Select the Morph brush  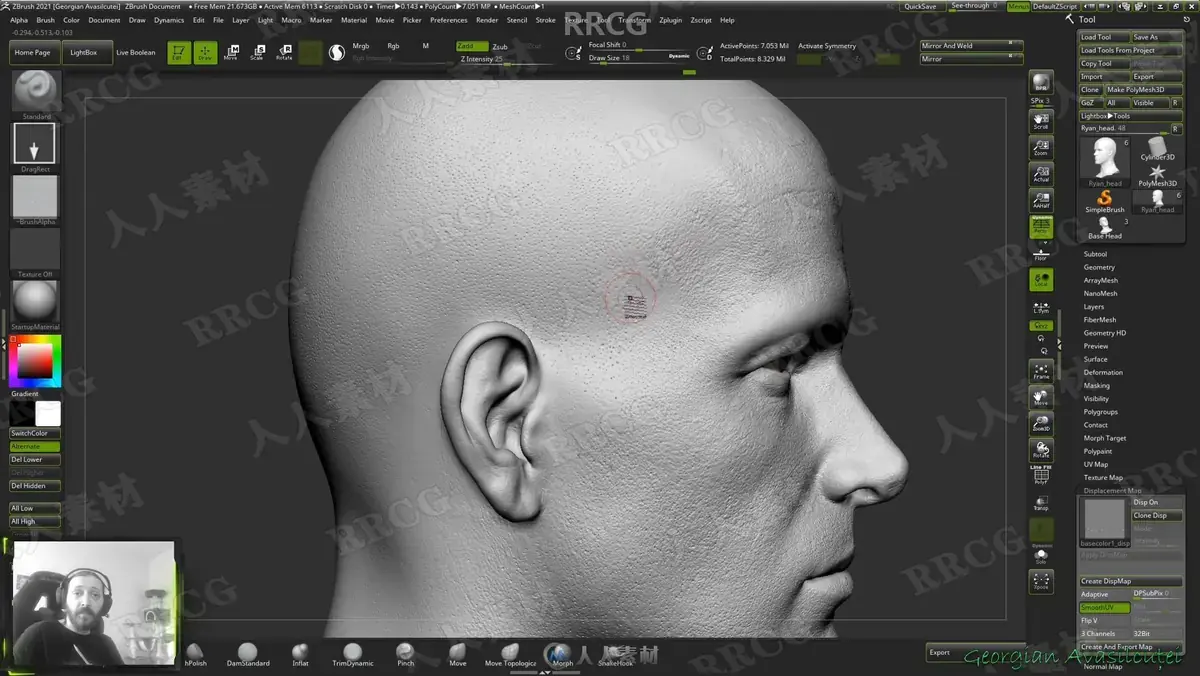click(563, 655)
